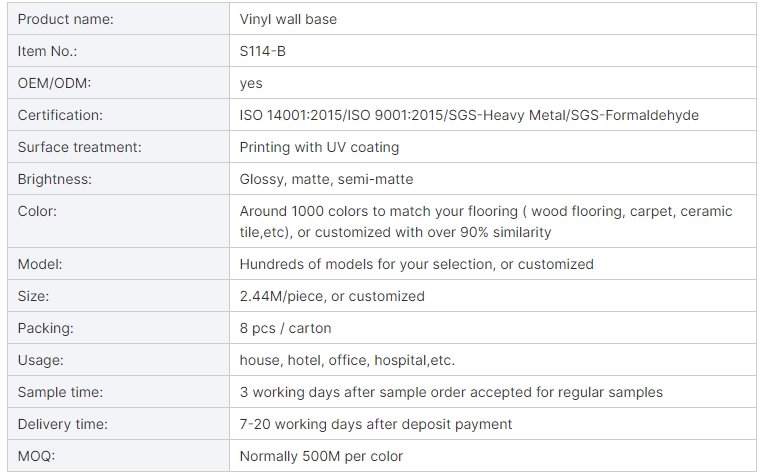
Task: Click the "MOQ:" label cell
Action: (x=36, y=456)
